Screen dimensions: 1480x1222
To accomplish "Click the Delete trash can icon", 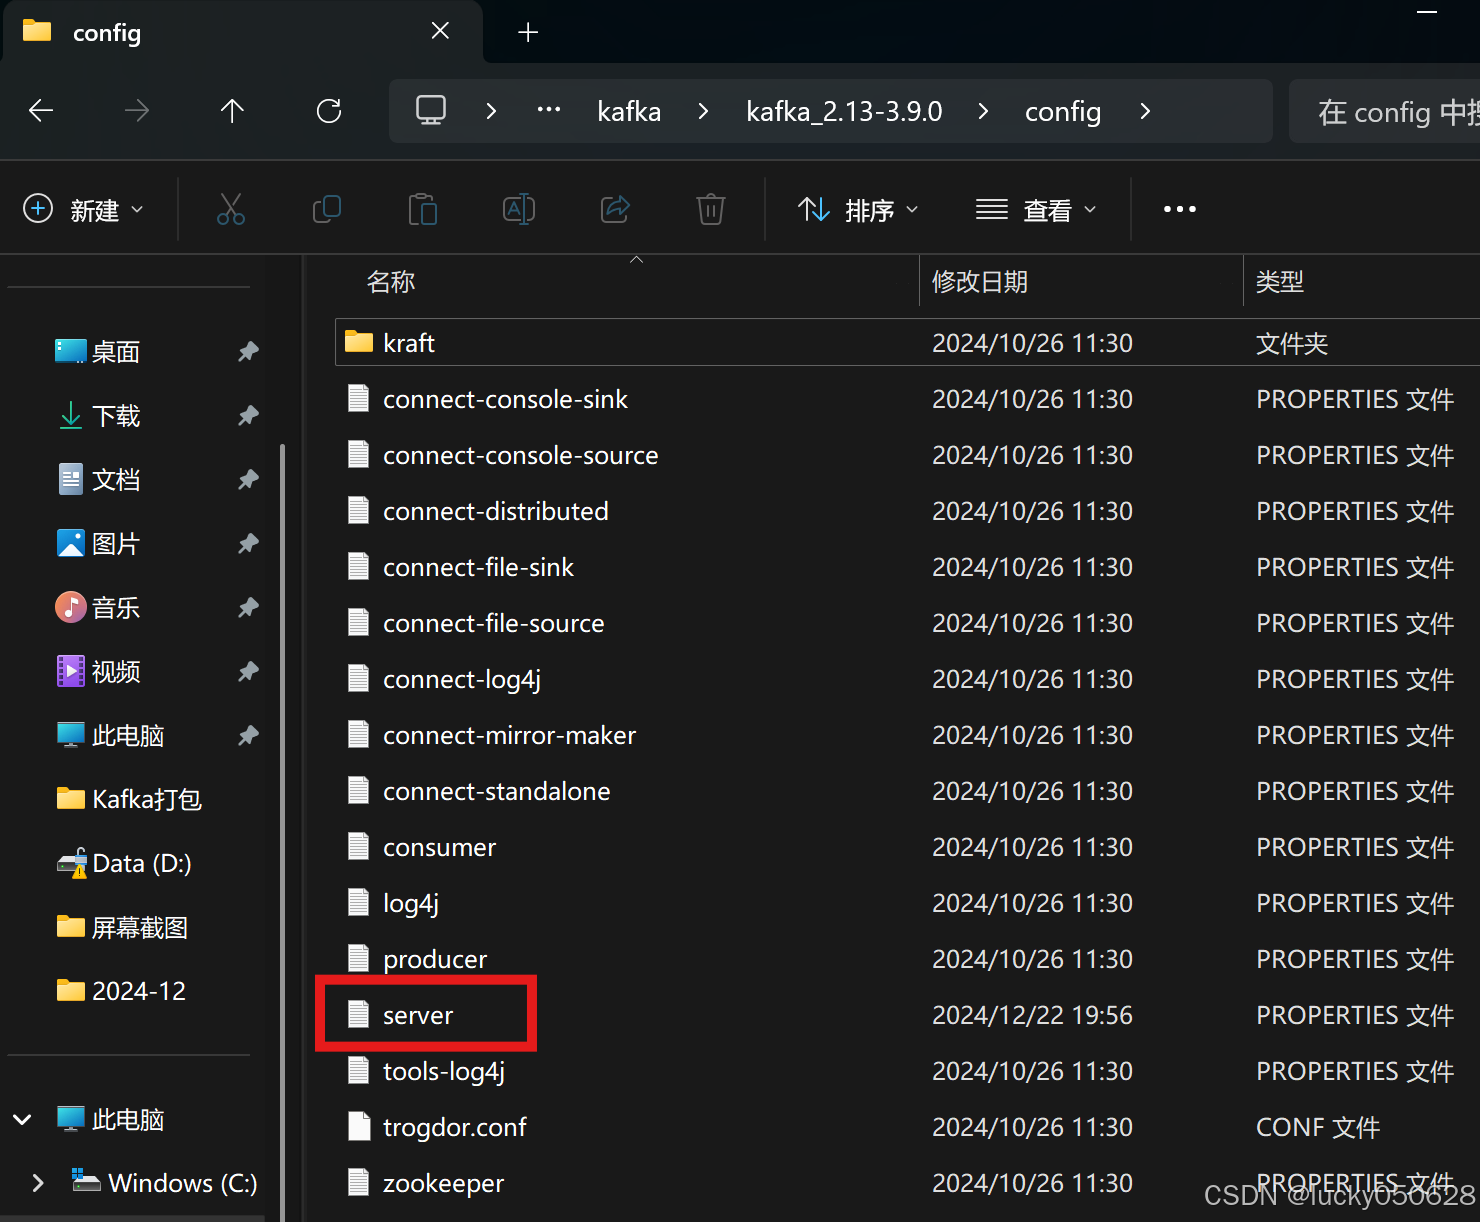I will [711, 209].
